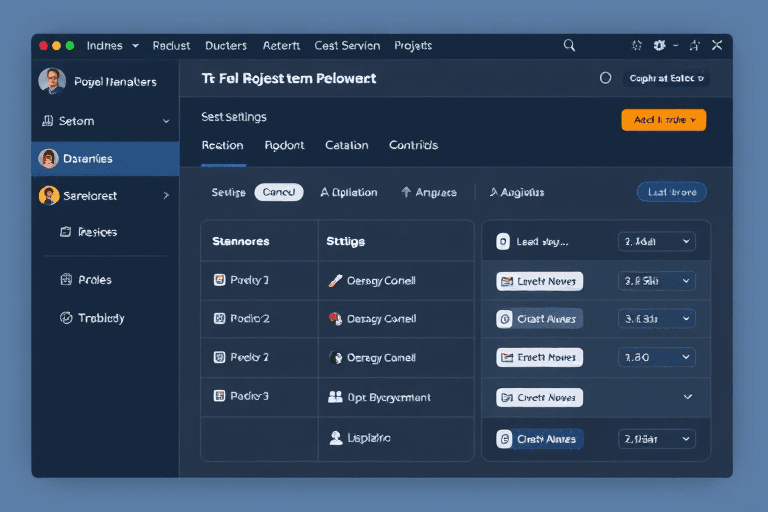This screenshot has width=768, height=512.
Task: Click the orange Add button
Action: click(663, 120)
